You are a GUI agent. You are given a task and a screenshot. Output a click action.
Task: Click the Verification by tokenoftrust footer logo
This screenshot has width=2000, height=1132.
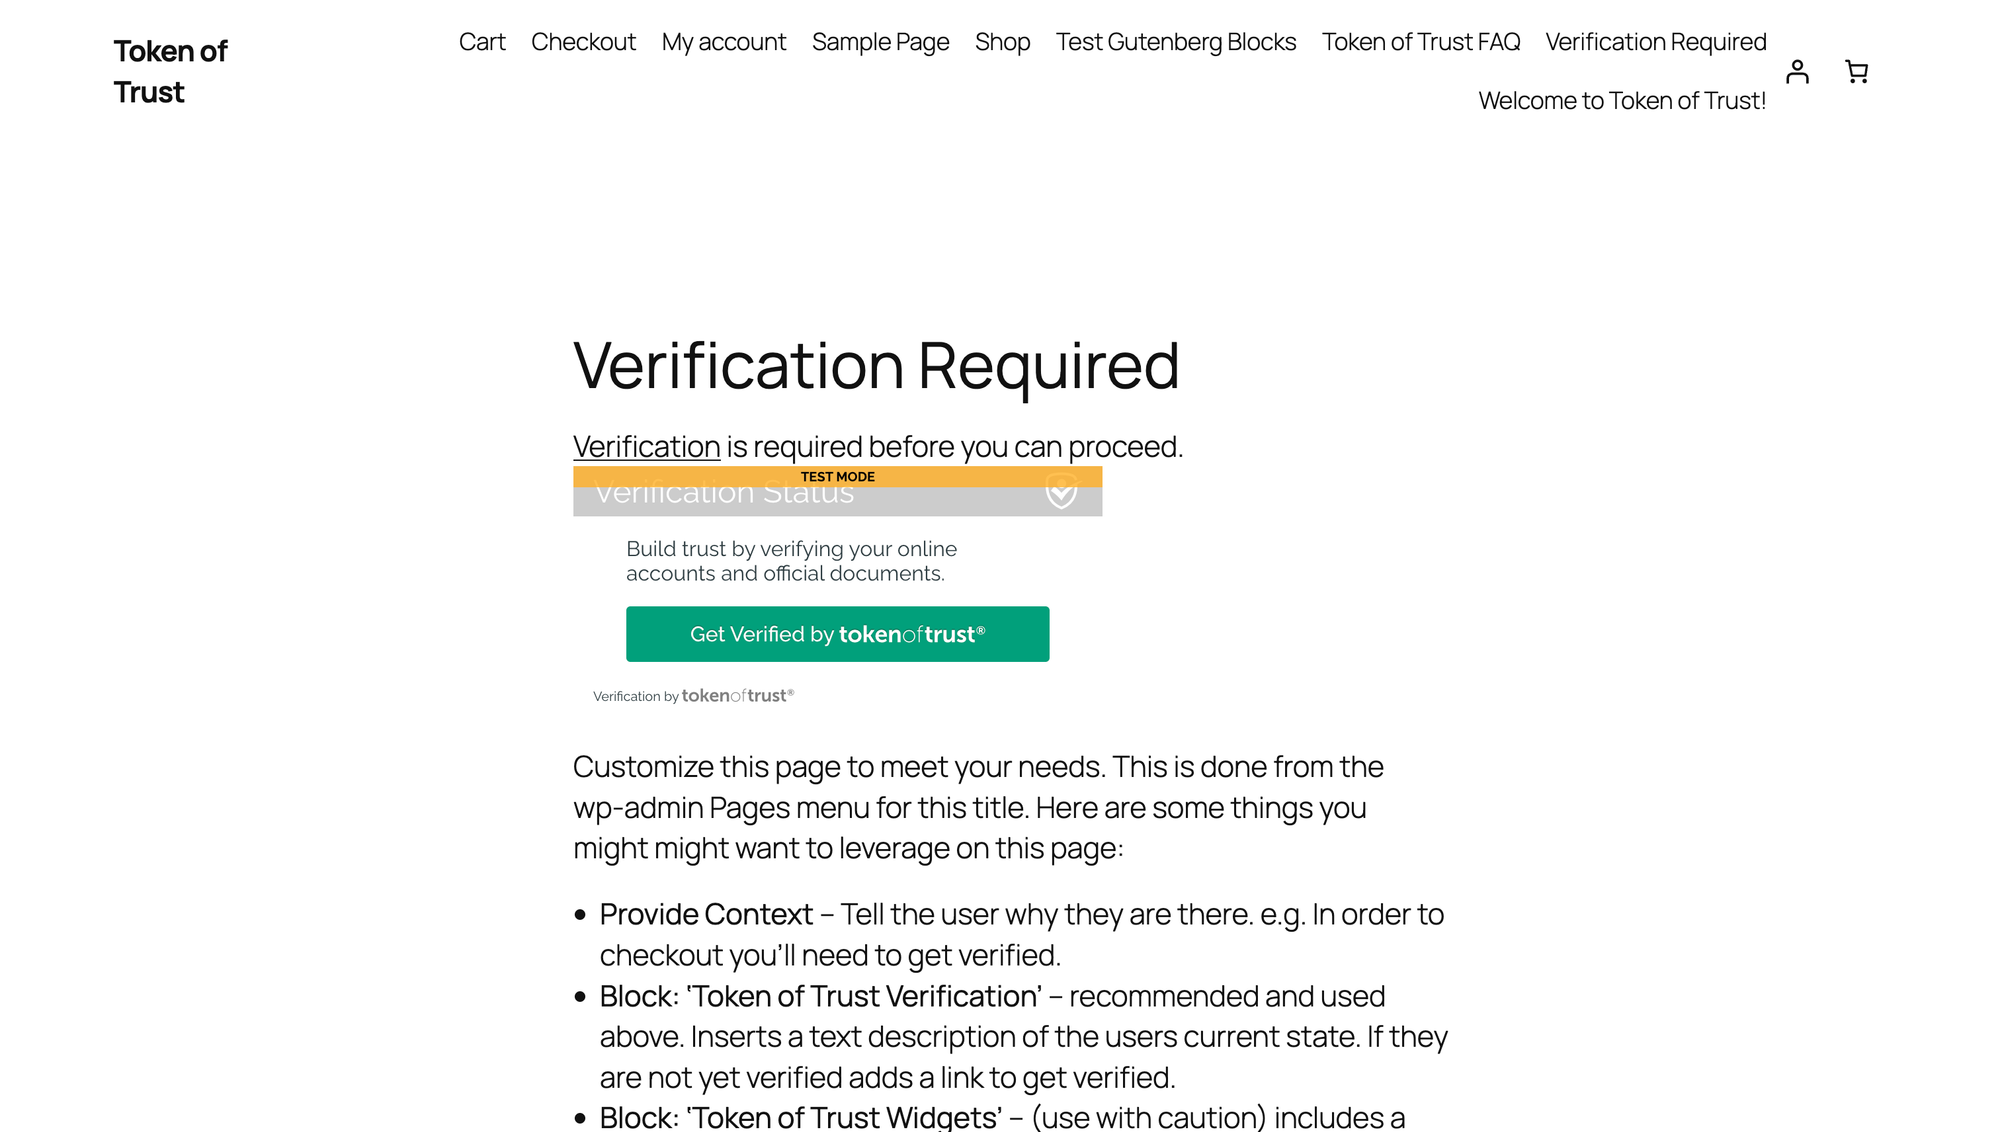coord(693,696)
